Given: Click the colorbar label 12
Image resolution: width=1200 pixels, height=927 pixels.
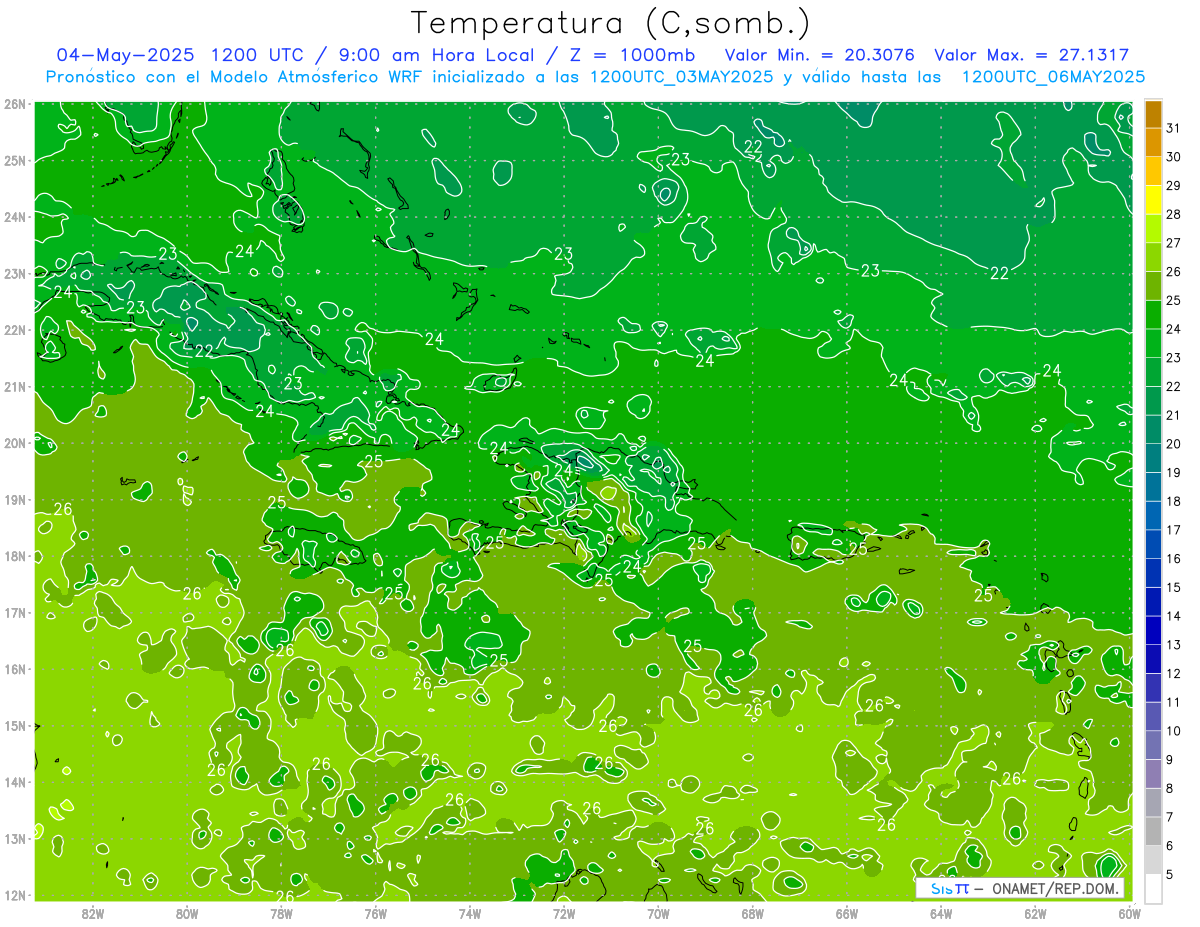Looking at the screenshot, I should (x=1174, y=673).
